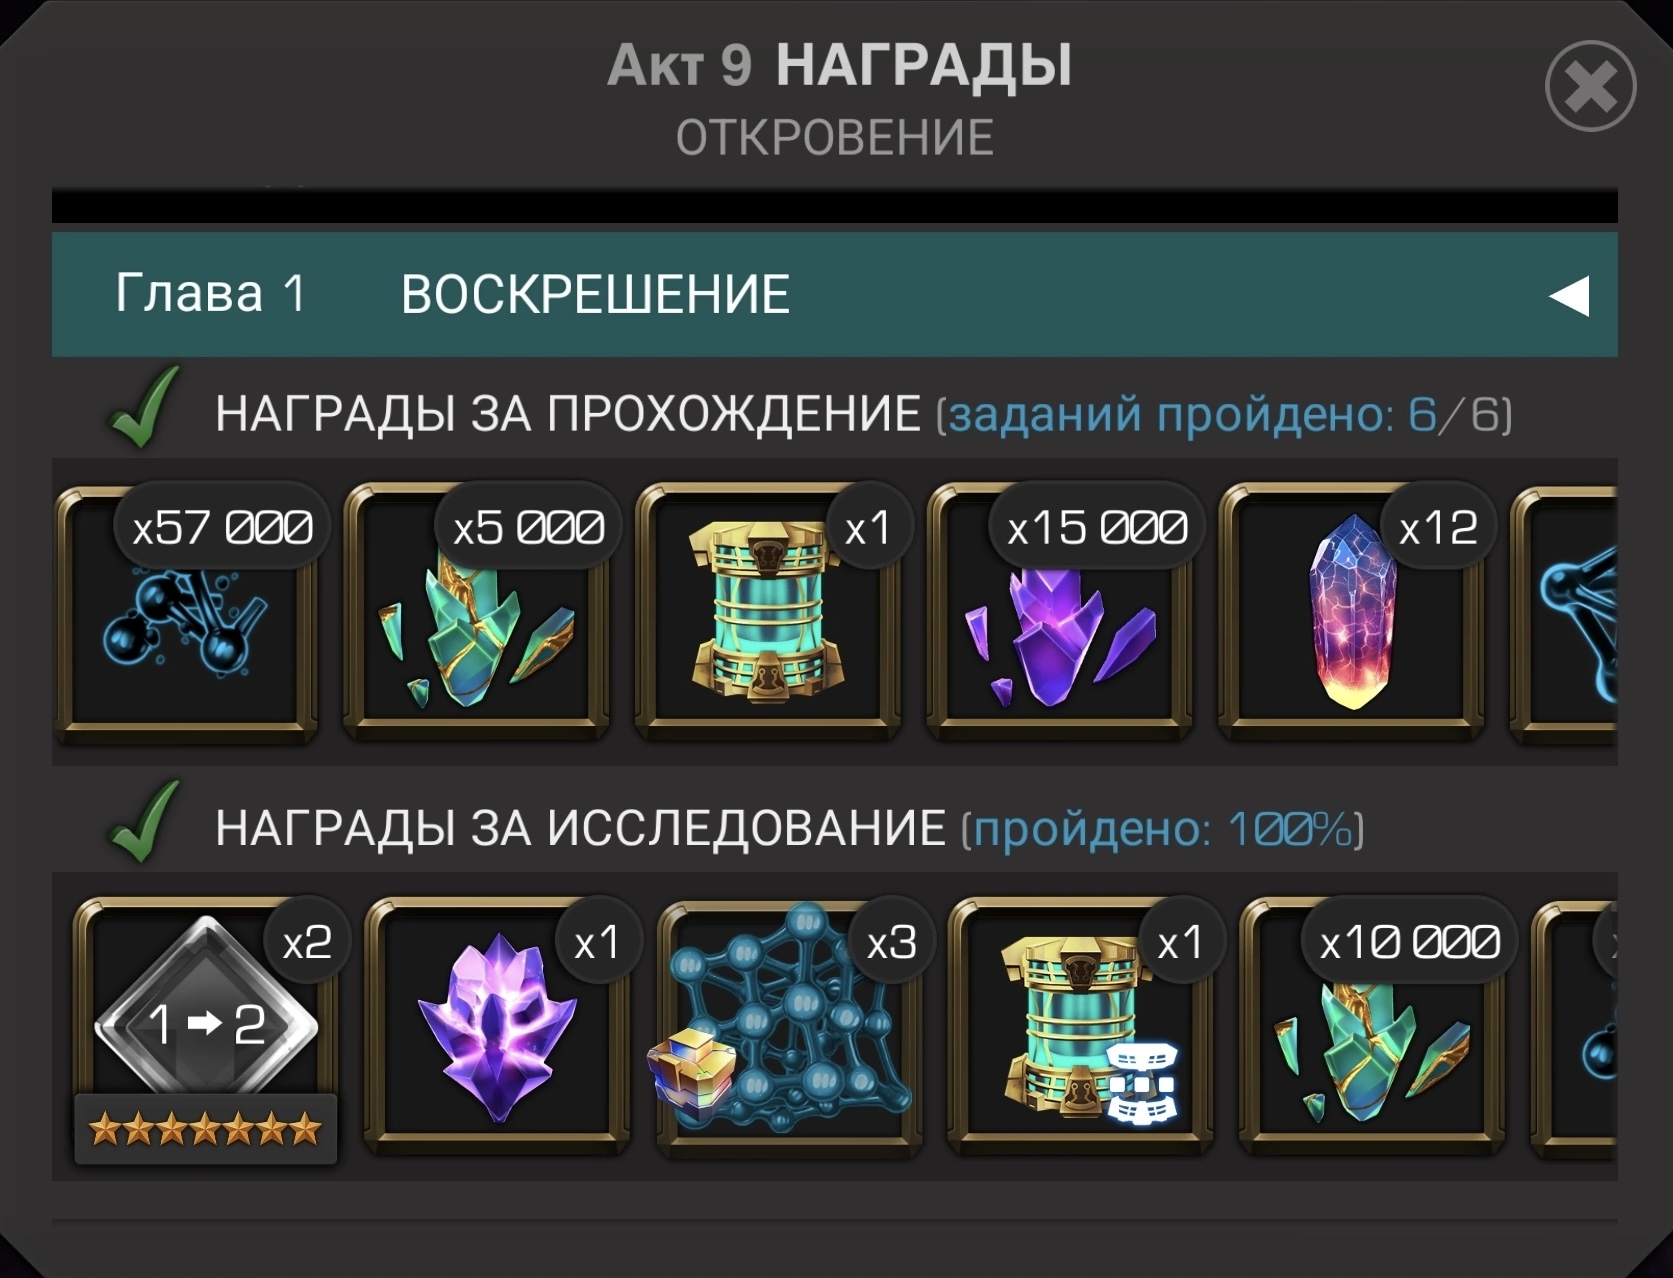
Task: Open the x1 canister with white badge
Action: [1080, 1028]
